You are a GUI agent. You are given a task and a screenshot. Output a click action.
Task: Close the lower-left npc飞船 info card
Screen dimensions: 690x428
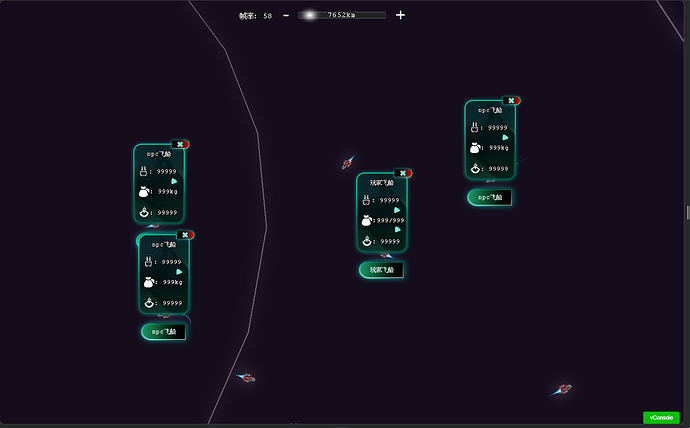pyautogui.click(x=185, y=235)
